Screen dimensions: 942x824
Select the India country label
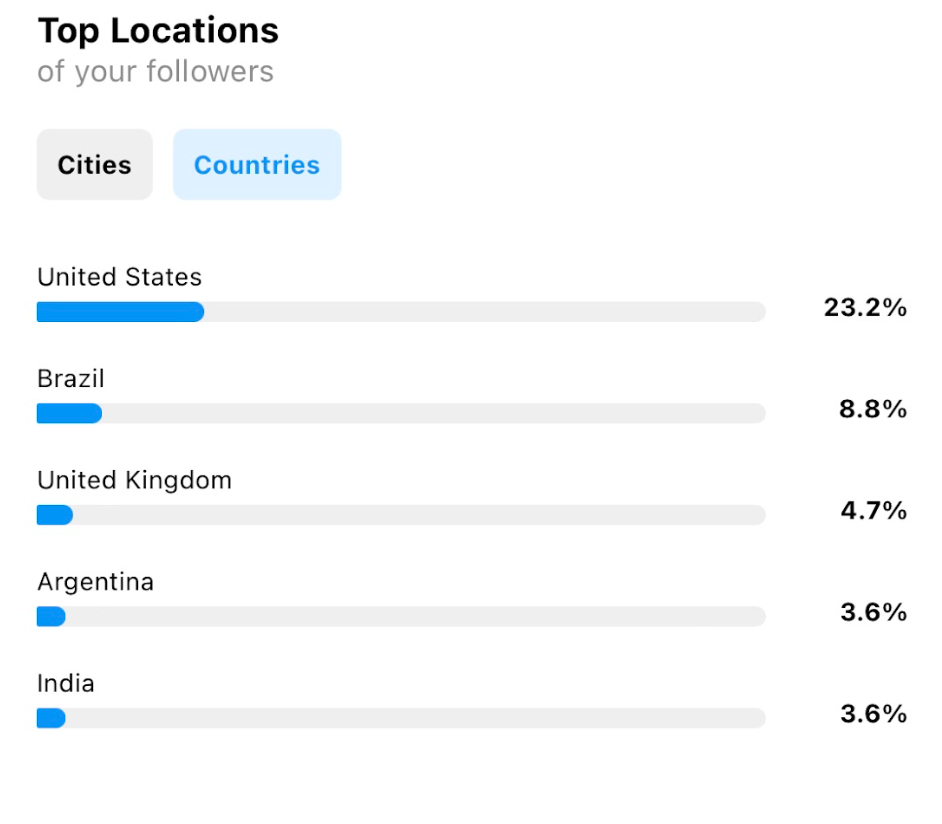coord(66,683)
